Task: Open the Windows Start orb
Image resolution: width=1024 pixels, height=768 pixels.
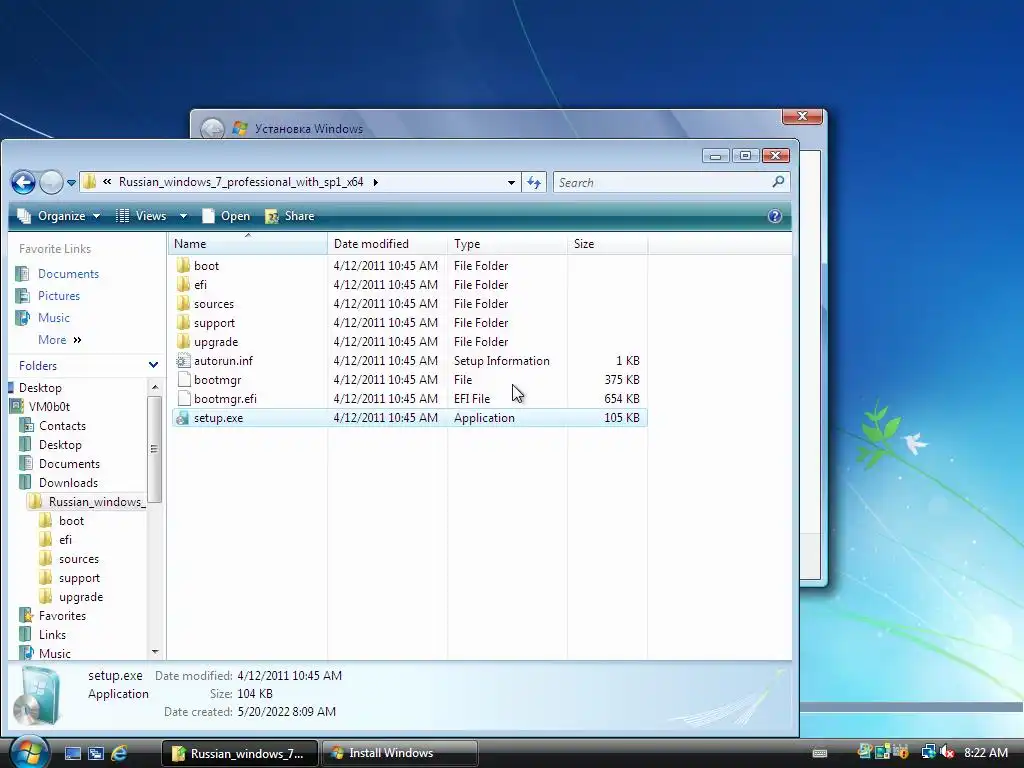Action: (x=27, y=752)
